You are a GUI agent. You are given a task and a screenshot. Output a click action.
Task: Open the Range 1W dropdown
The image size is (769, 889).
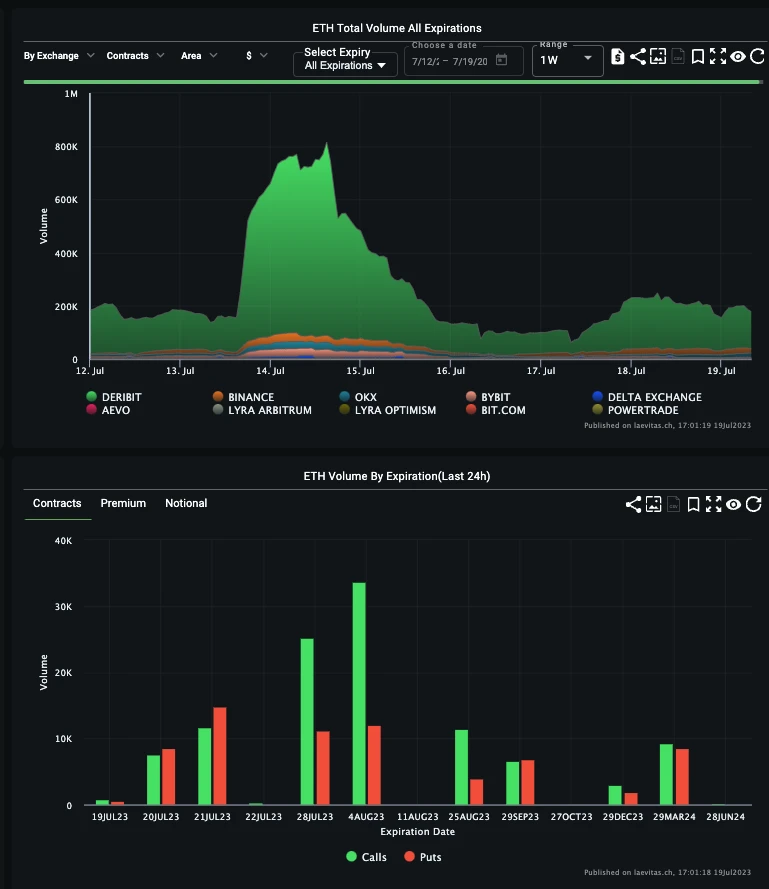(567, 60)
